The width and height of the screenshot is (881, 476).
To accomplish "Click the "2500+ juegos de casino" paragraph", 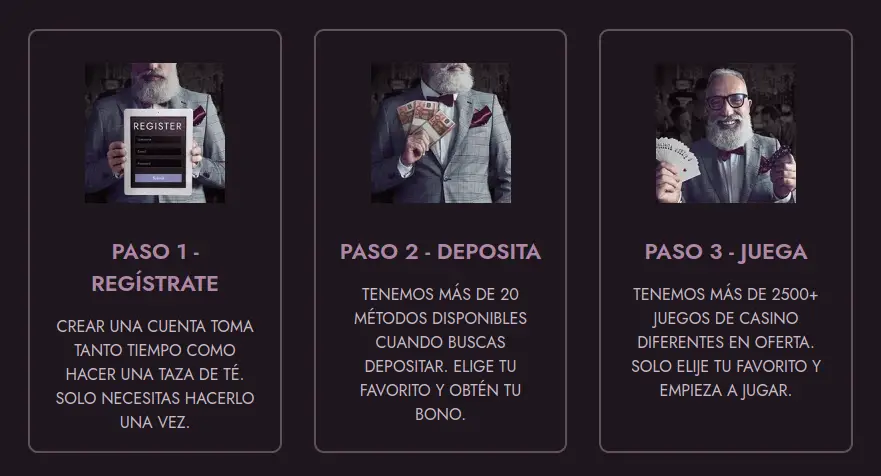I will (726, 342).
